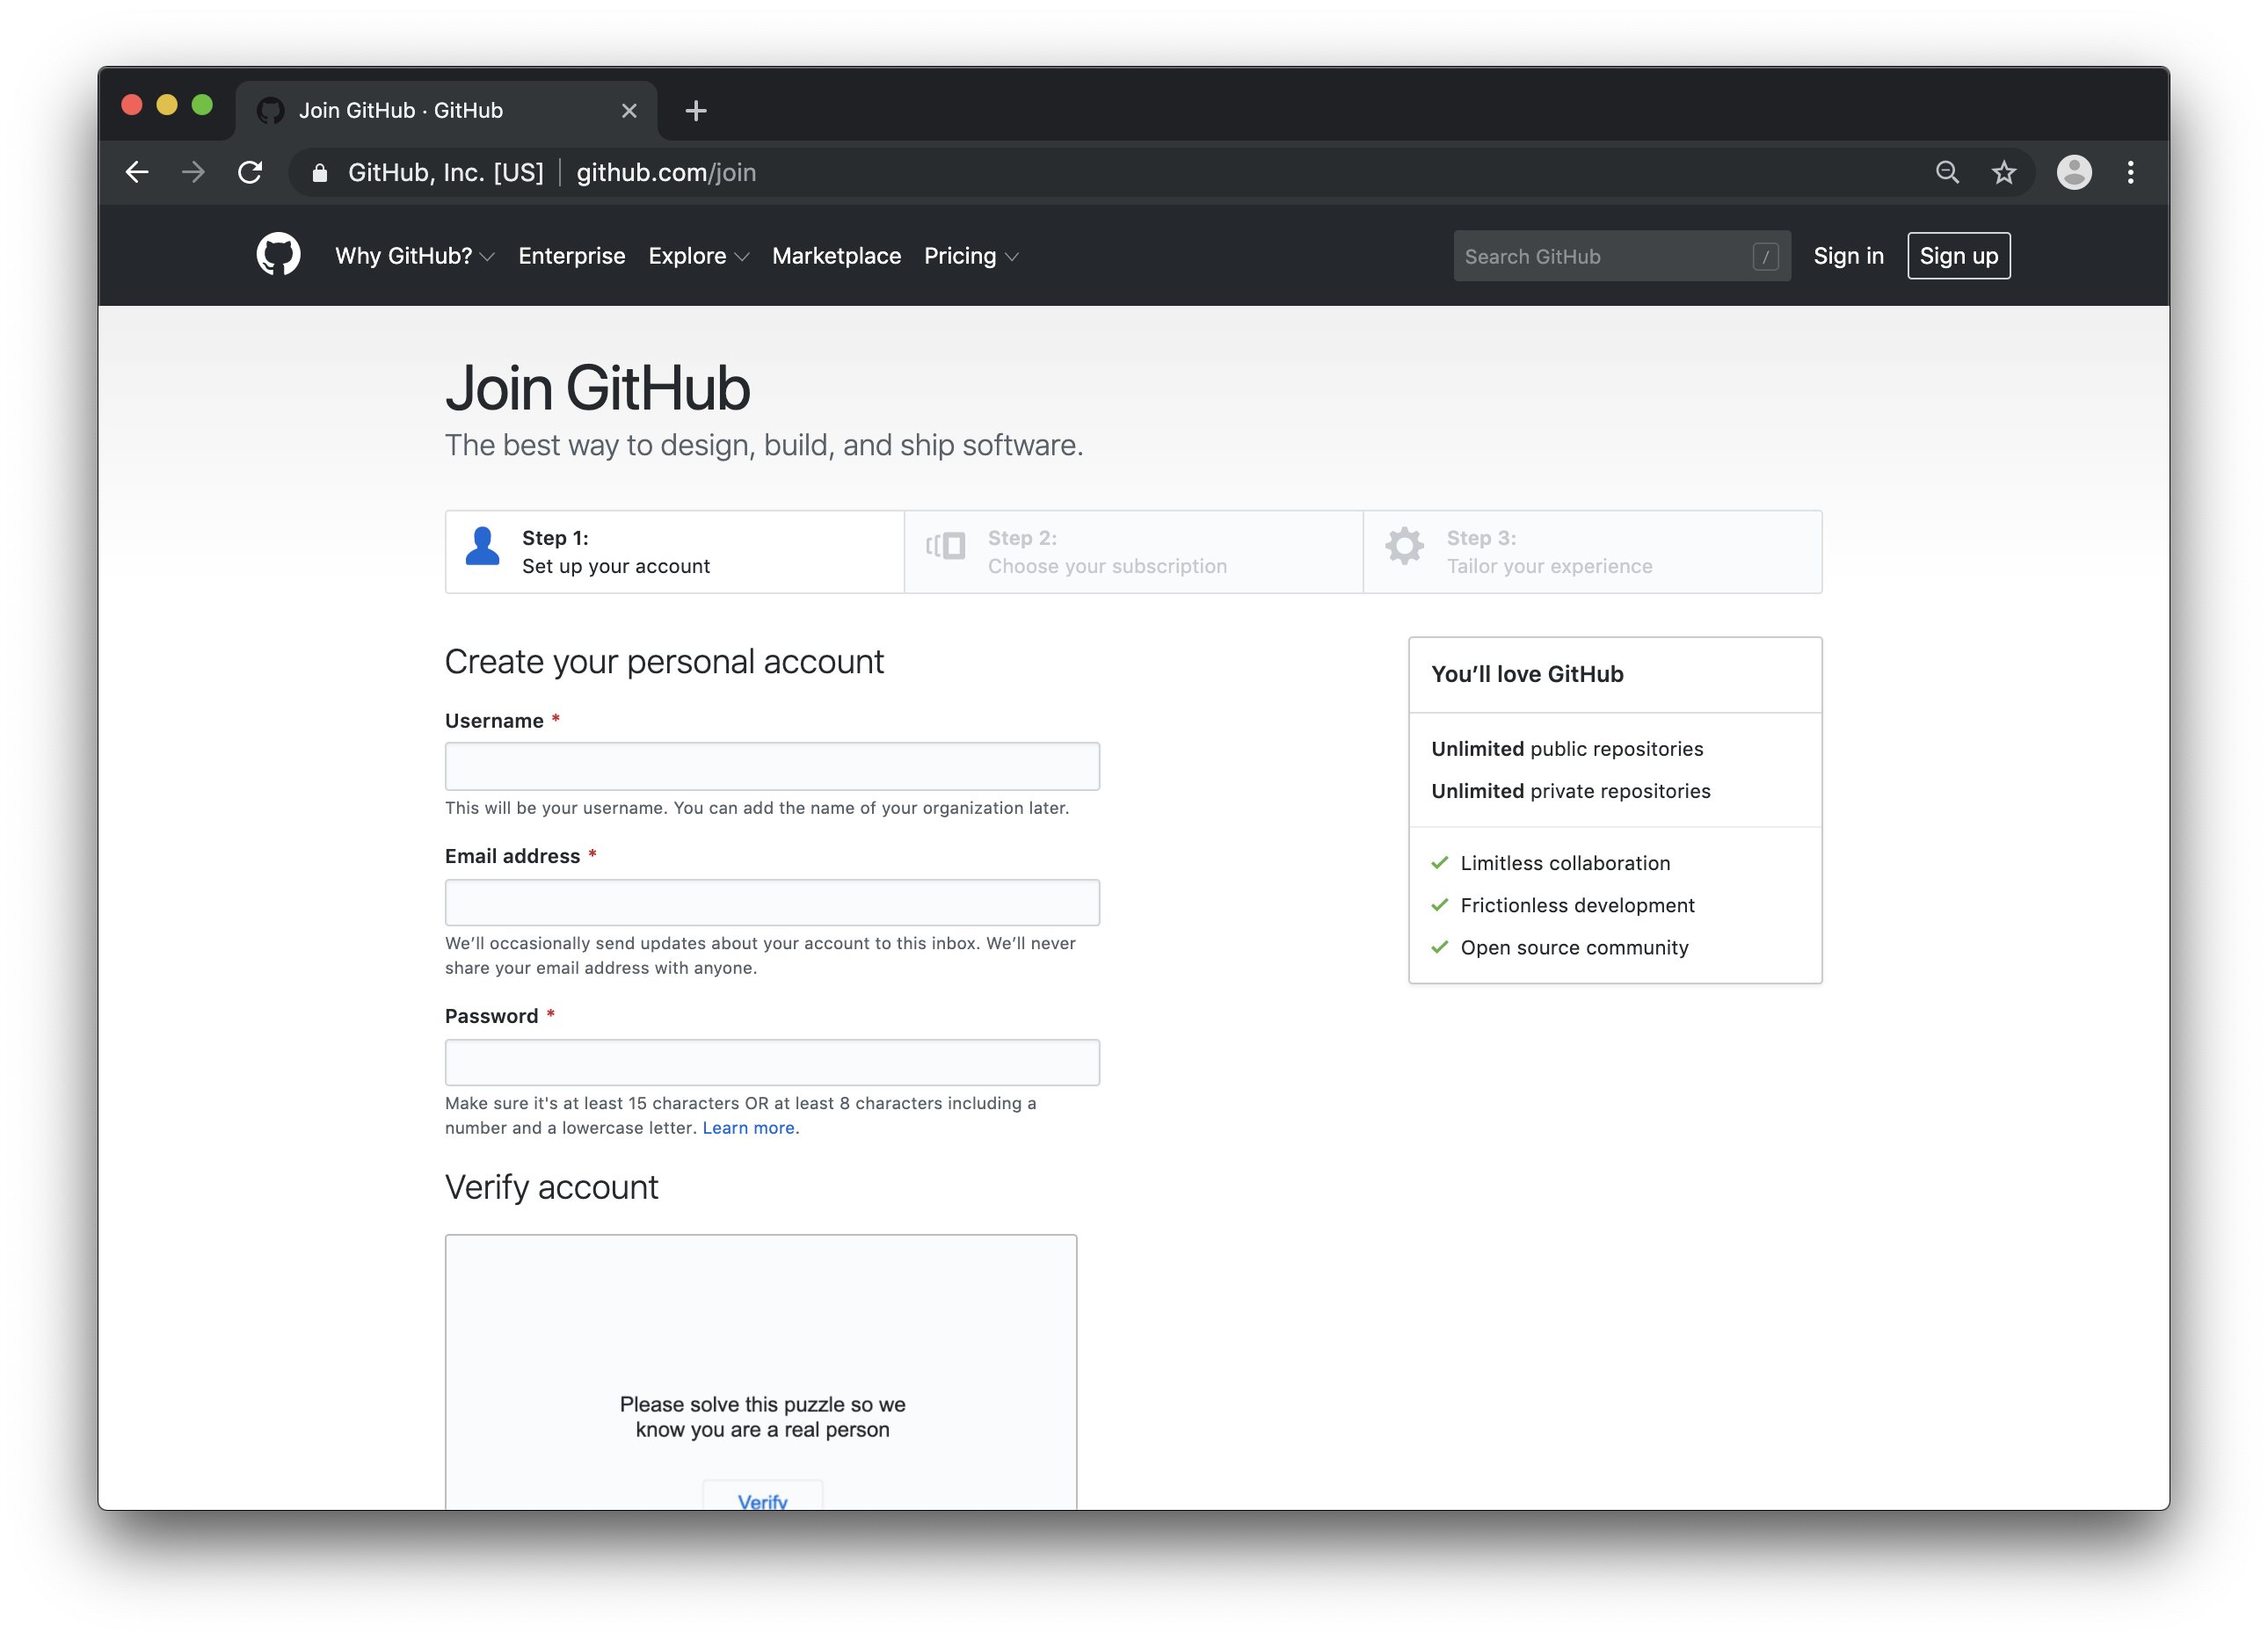This screenshot has width=2268, height=1640.
Task: Click the checkmark beside Open source community
Action: [1439, 946]
